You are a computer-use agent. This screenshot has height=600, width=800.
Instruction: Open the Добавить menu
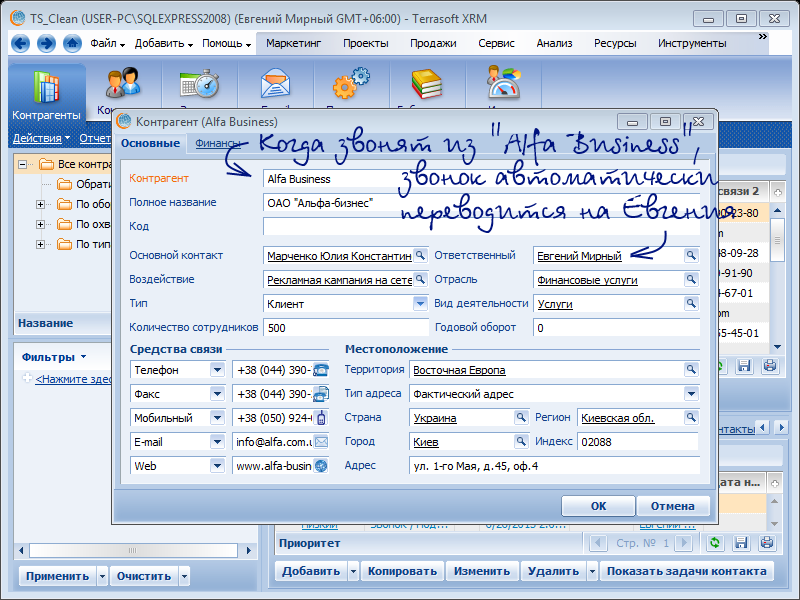click(164, 43)
